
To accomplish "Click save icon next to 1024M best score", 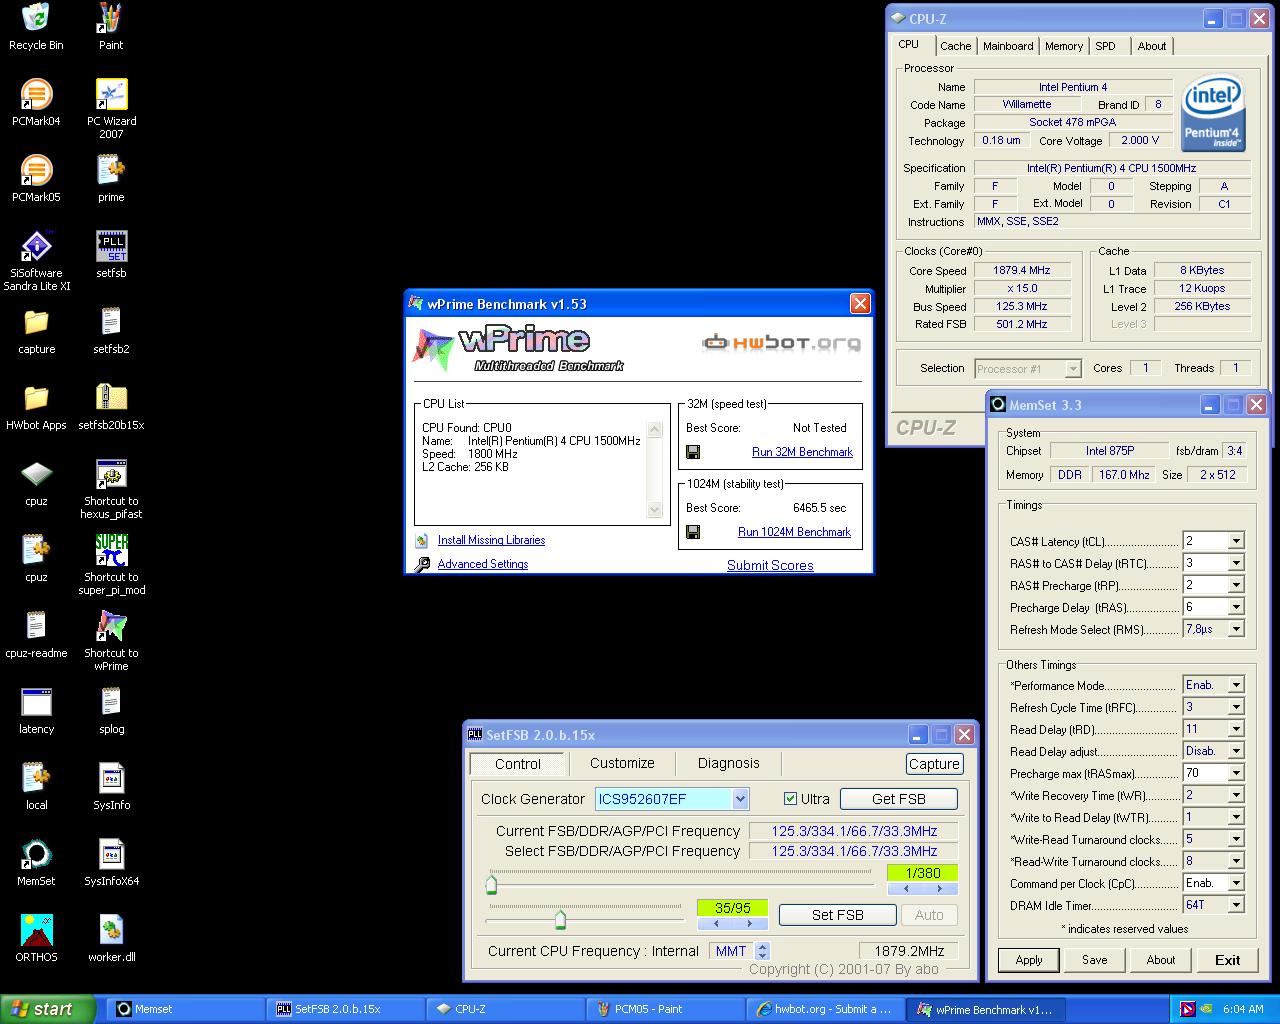I will point(693,532).
